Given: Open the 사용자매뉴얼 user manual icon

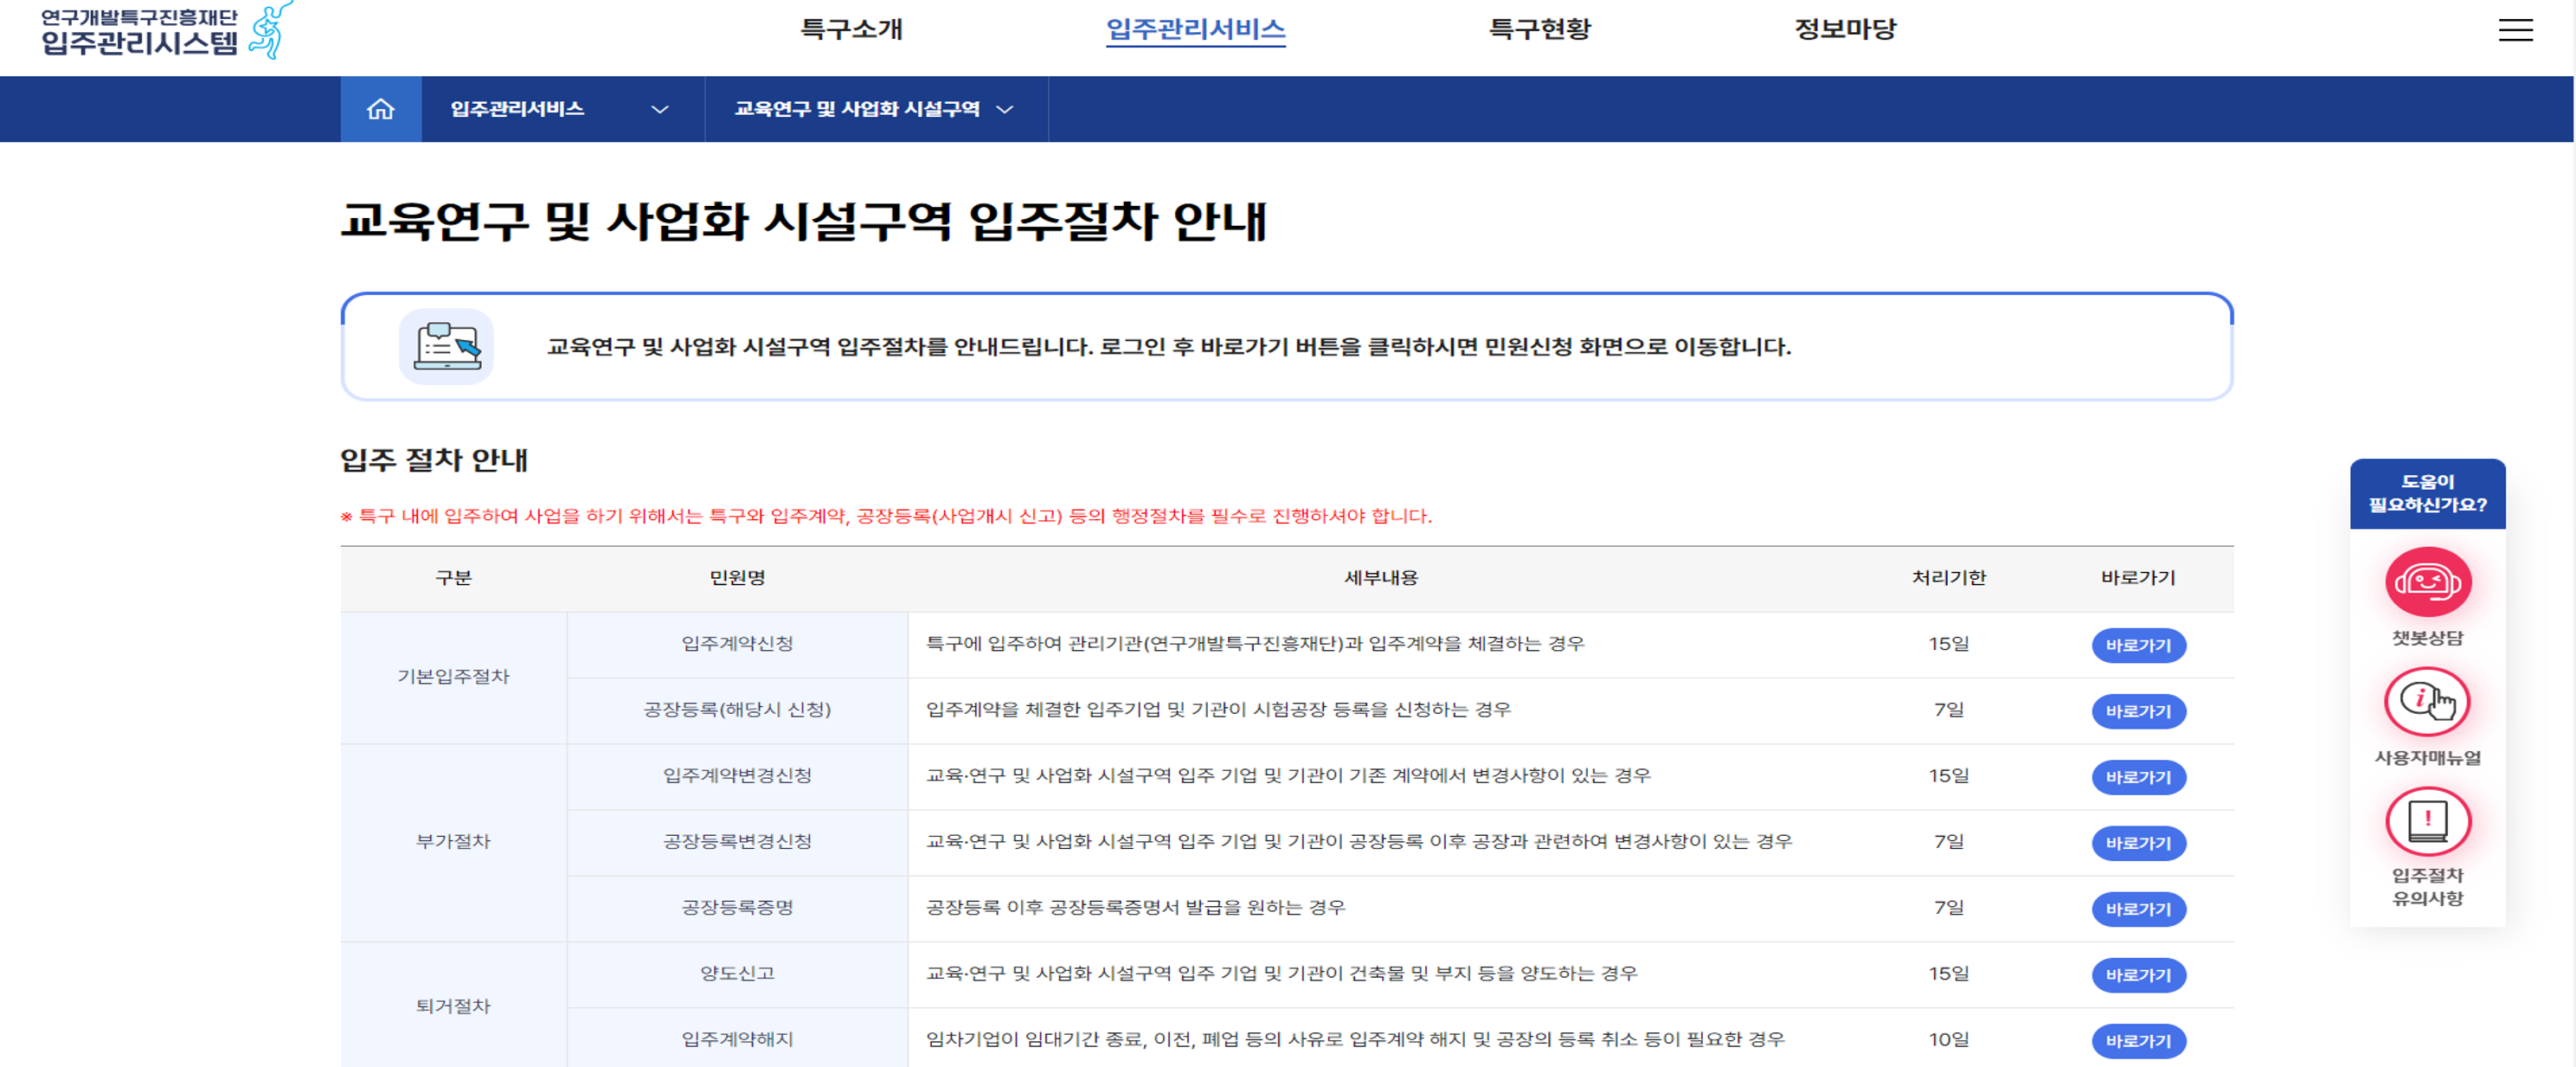Looking at the screenshot, I should (2427, 702).
